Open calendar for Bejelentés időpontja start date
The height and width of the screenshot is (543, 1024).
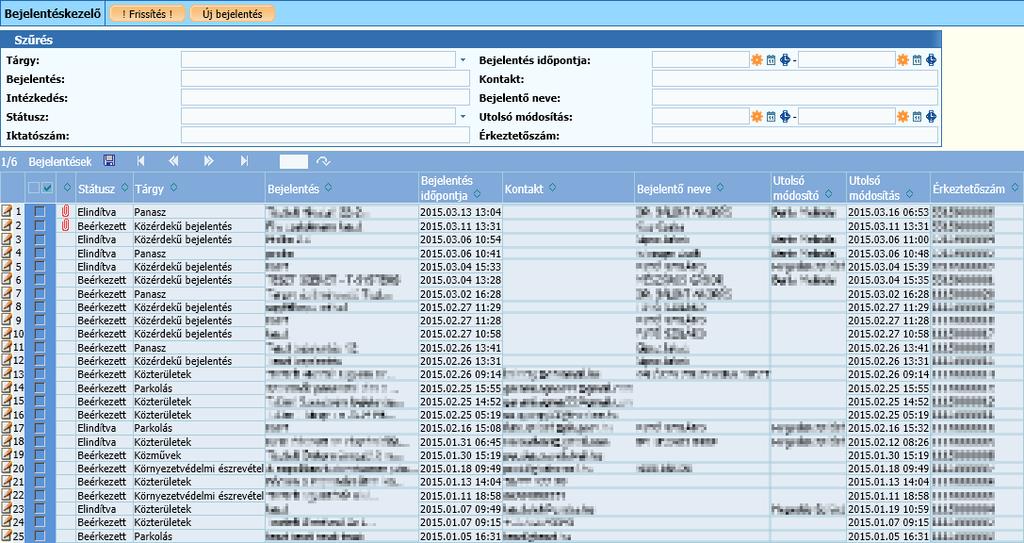(x=771, y=60)
